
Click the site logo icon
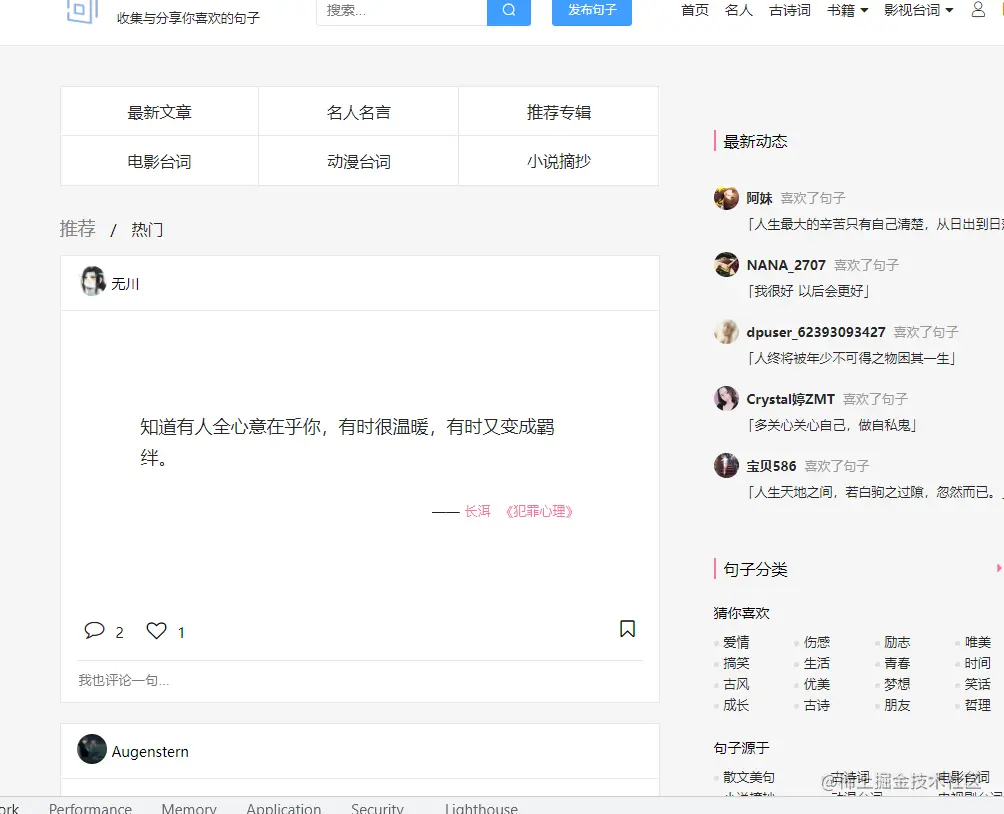[x=82, y=11]
